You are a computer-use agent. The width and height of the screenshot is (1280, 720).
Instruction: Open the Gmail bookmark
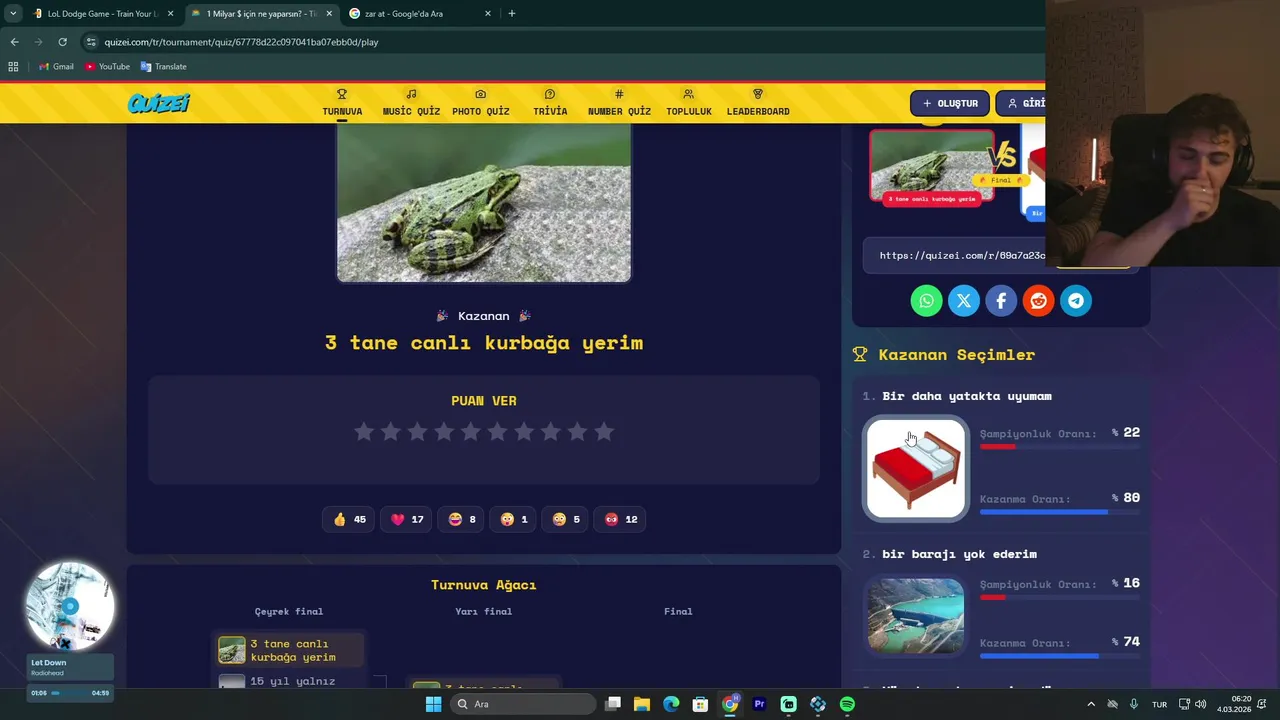click(56, 67)
